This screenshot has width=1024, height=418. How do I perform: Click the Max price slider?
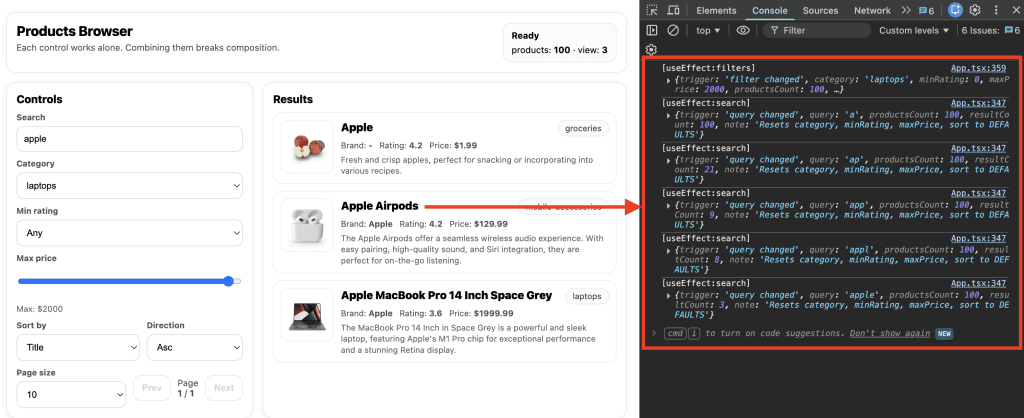point(129,281)
